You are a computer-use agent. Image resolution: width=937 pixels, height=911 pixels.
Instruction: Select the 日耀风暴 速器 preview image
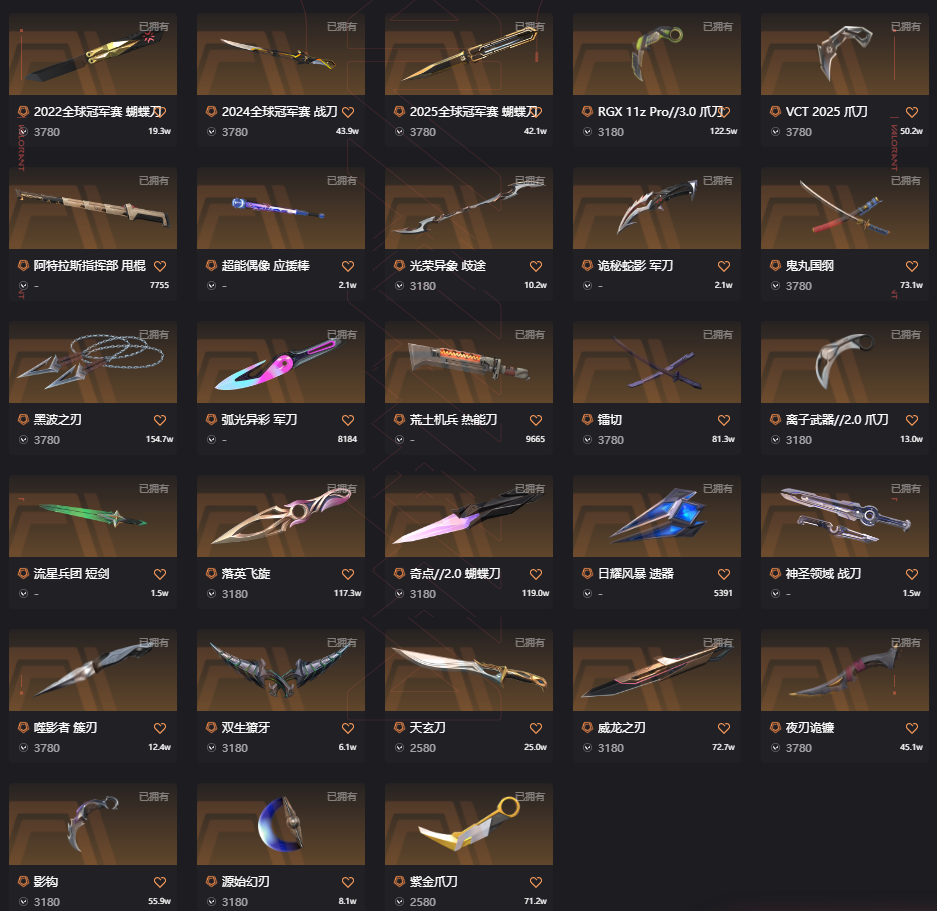pos(657,516)
